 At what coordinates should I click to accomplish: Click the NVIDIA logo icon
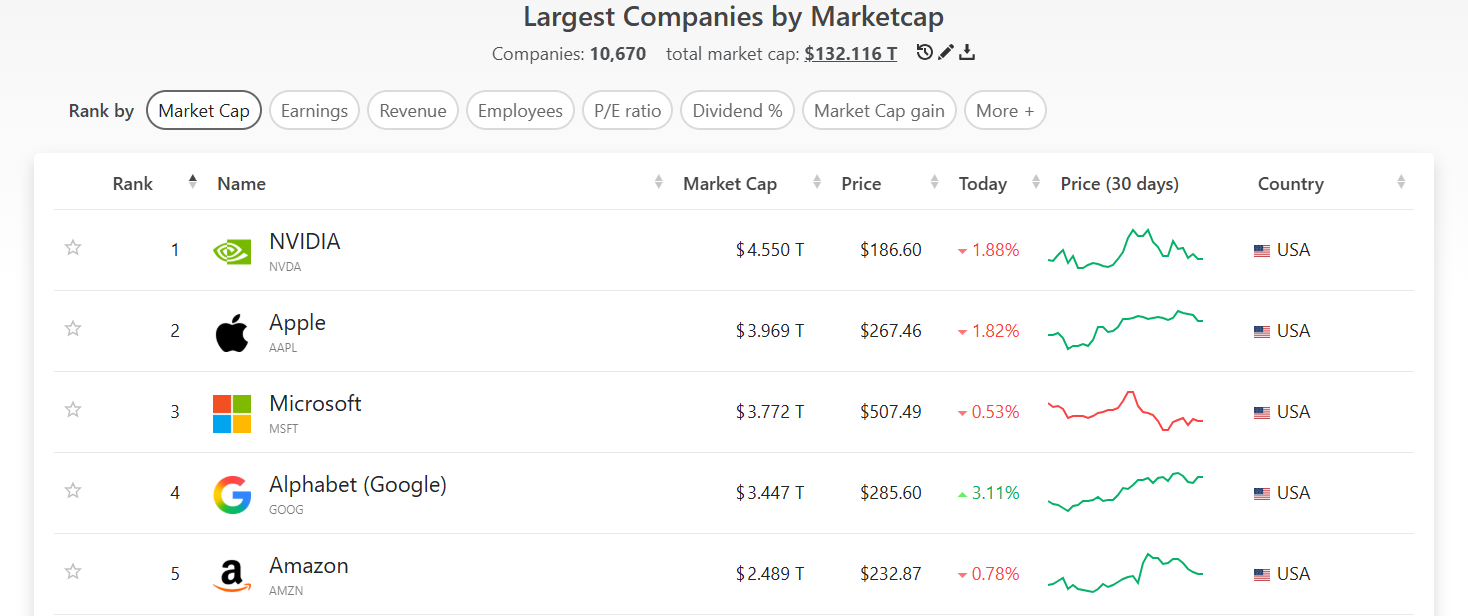[x=232, y=251]
